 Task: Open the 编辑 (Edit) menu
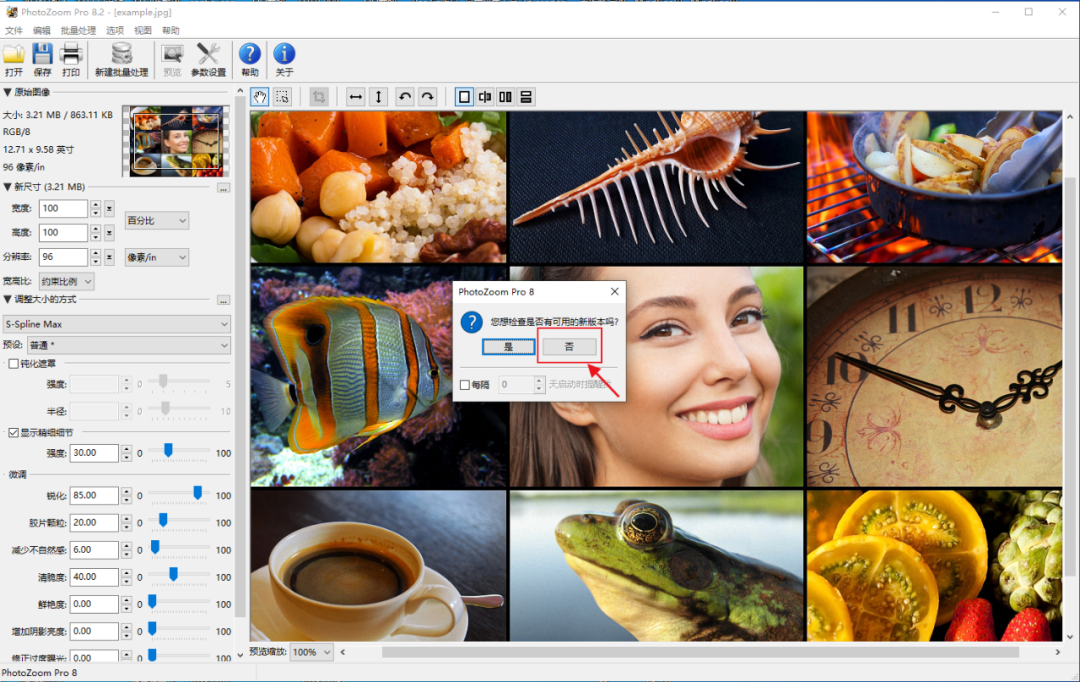[42, 30]
